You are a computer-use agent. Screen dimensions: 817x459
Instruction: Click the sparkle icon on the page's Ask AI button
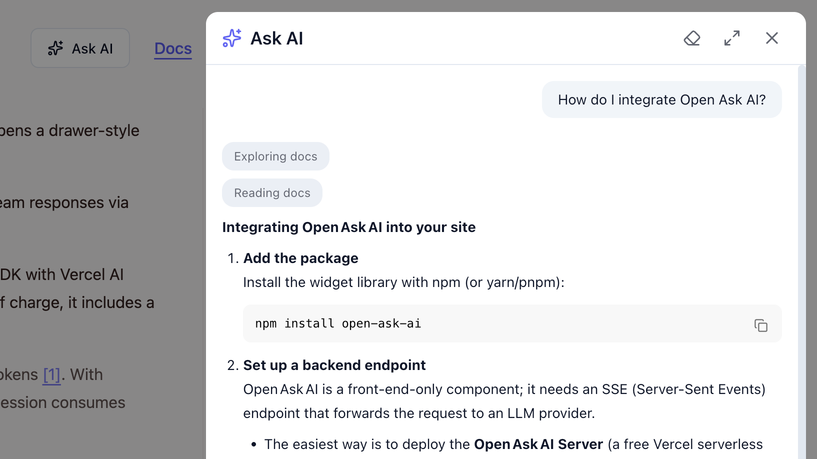coord(56,48)
